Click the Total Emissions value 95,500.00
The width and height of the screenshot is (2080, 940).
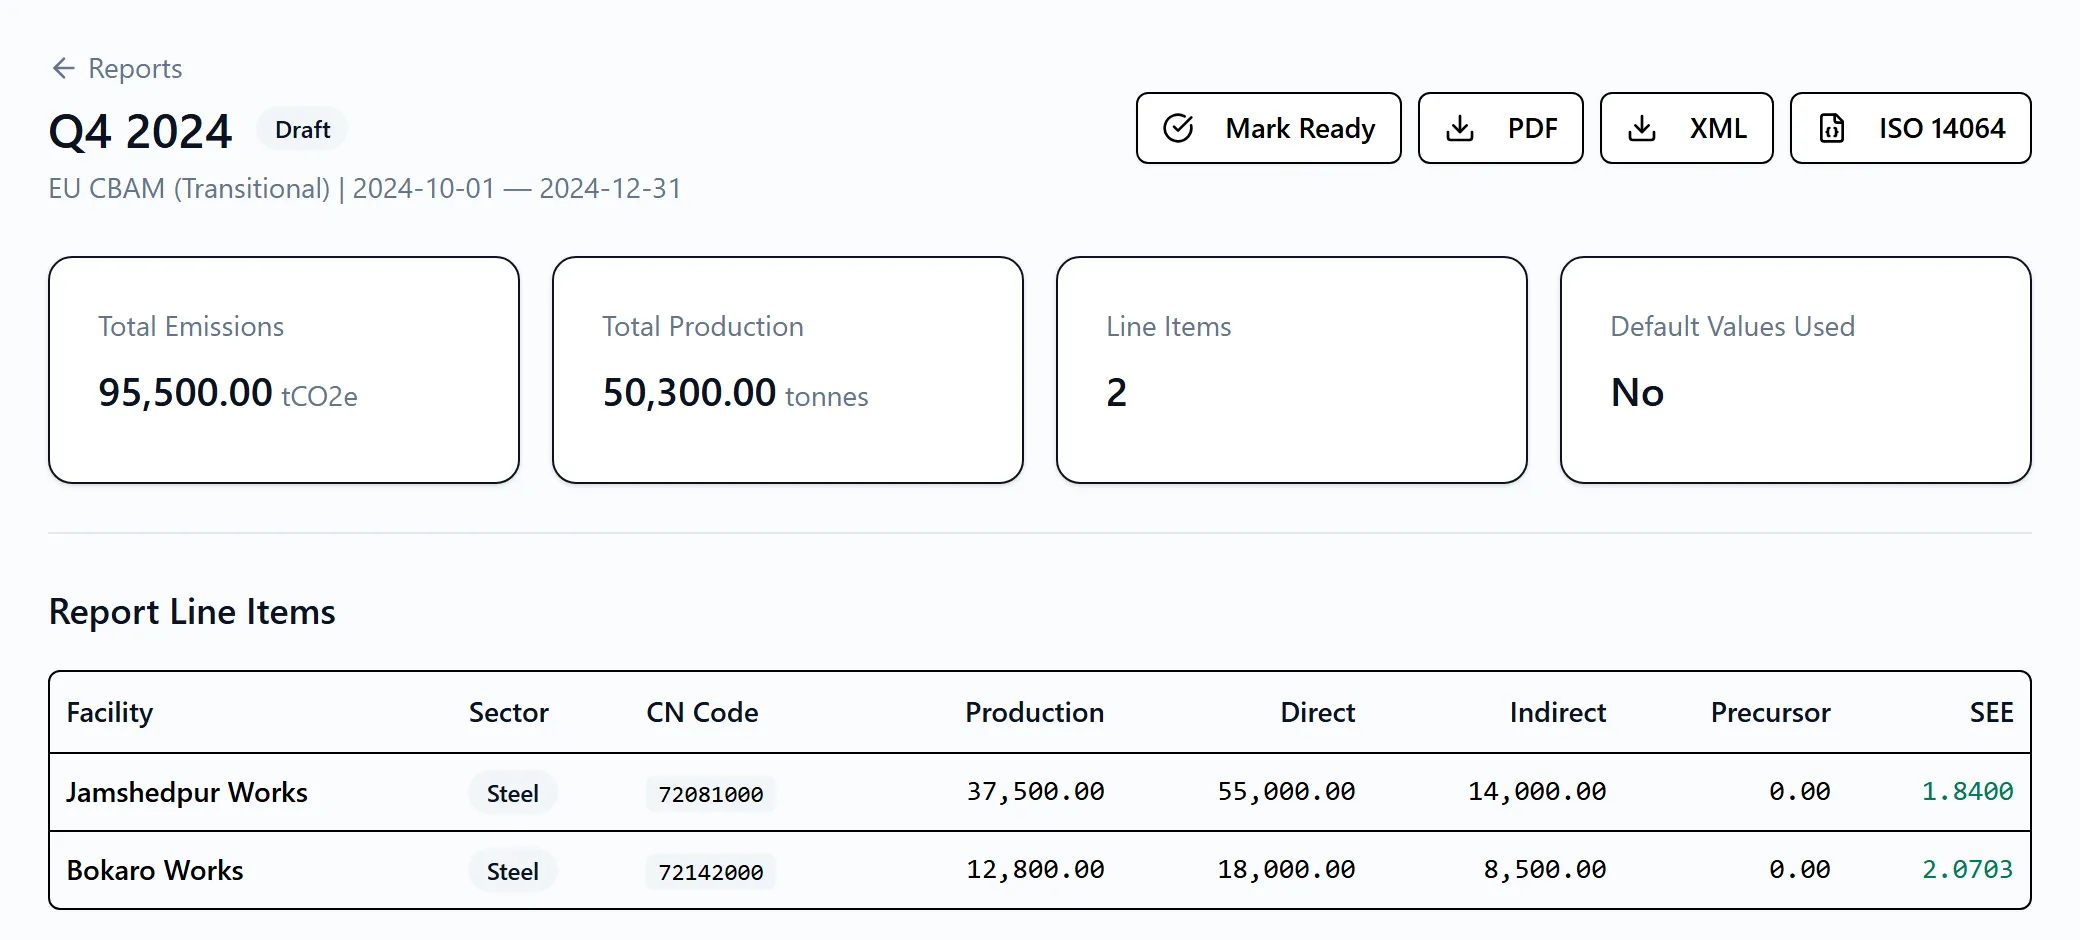(x=185, y=392)
